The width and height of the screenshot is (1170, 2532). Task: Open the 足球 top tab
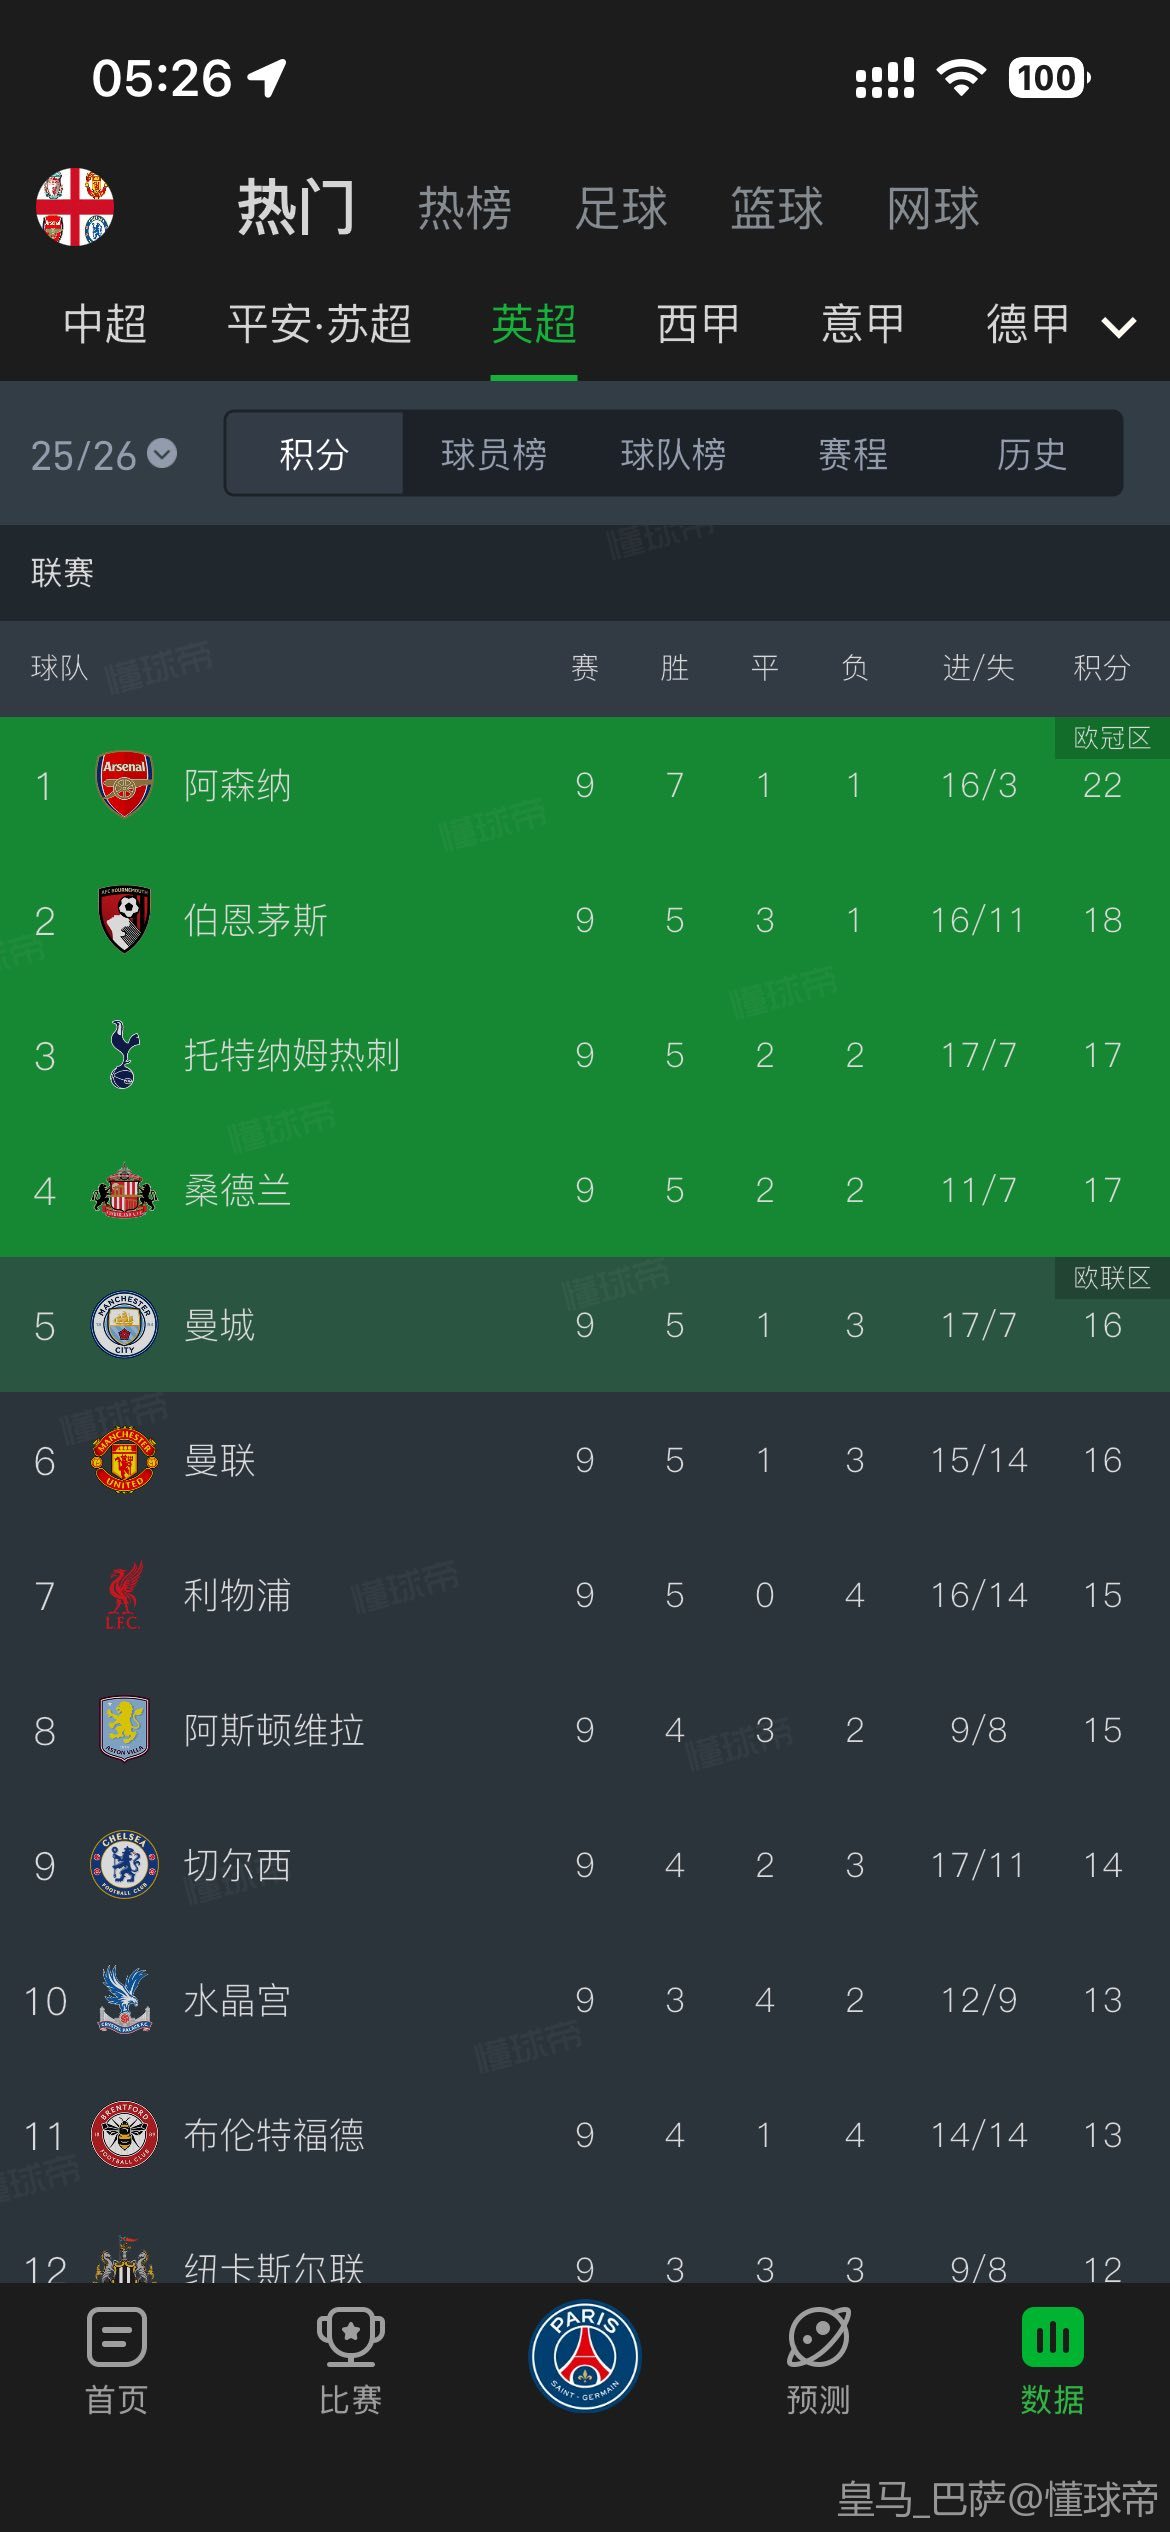coord(621,208)
